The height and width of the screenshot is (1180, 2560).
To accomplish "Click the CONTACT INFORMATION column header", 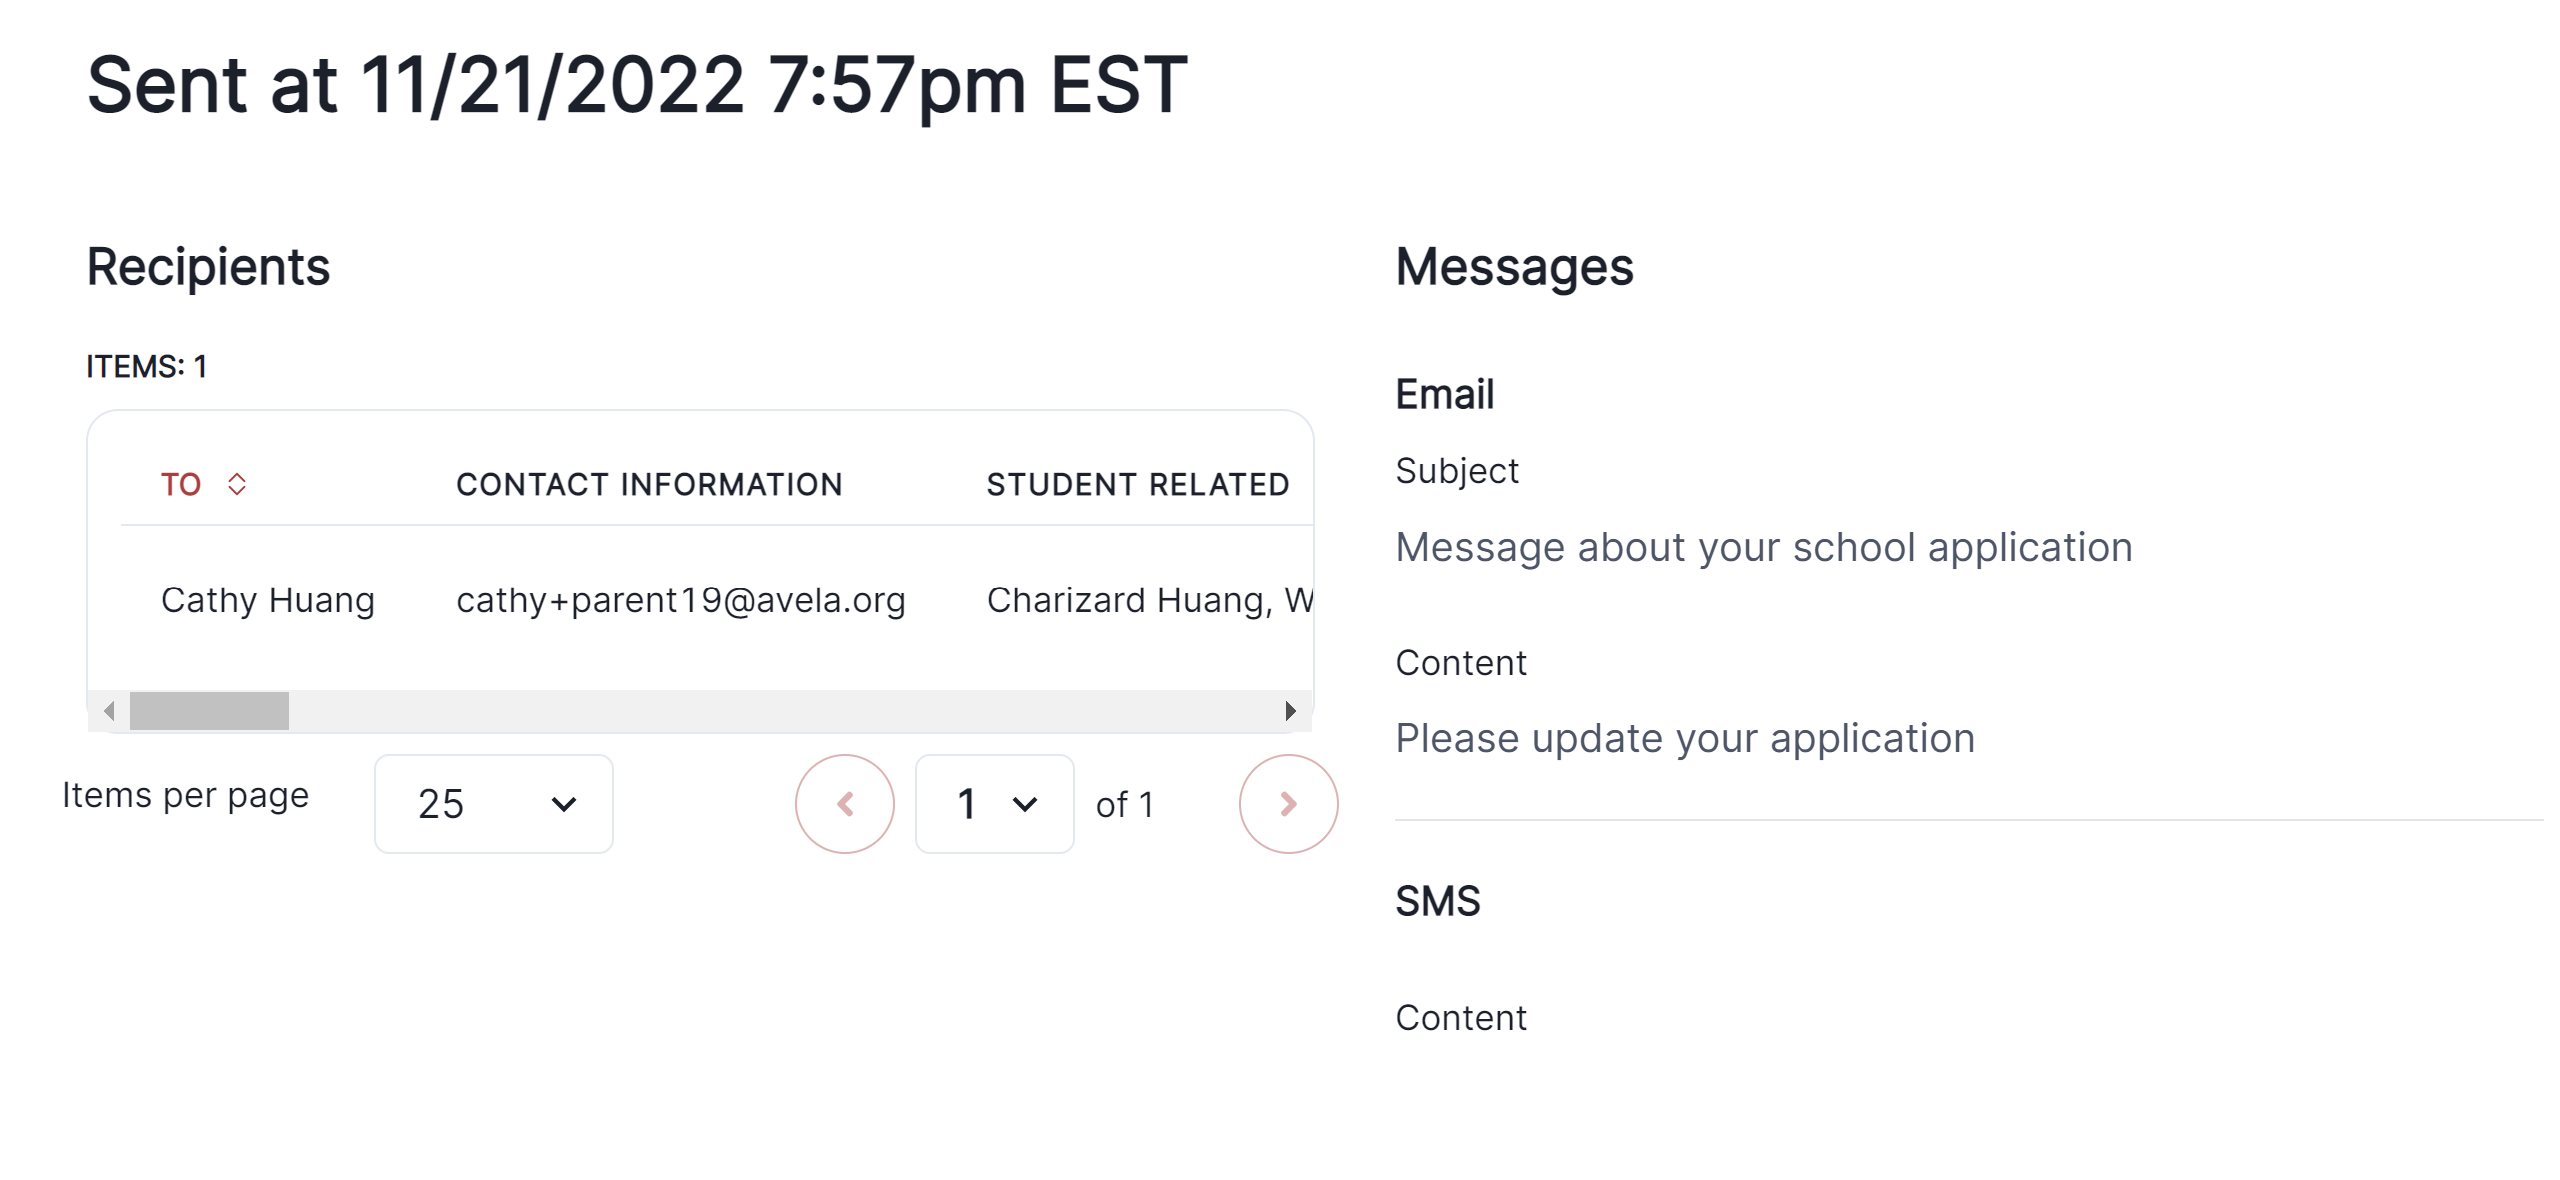I will click(x=649, y=485).
